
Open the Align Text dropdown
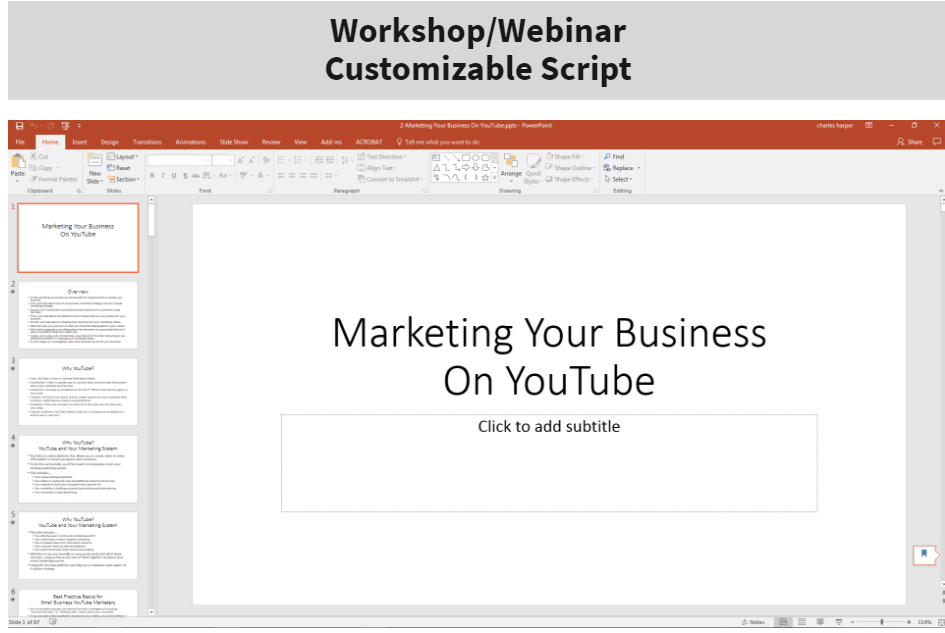[x=377, y=168]
